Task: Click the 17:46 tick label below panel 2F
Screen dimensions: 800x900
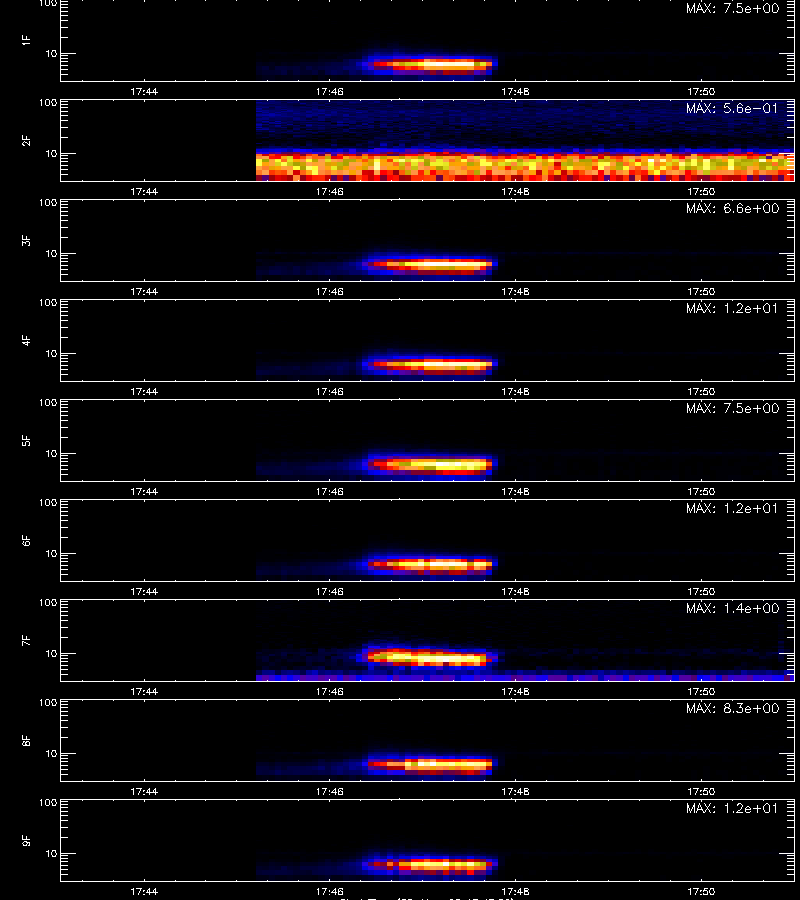Action: pos(329,191)
